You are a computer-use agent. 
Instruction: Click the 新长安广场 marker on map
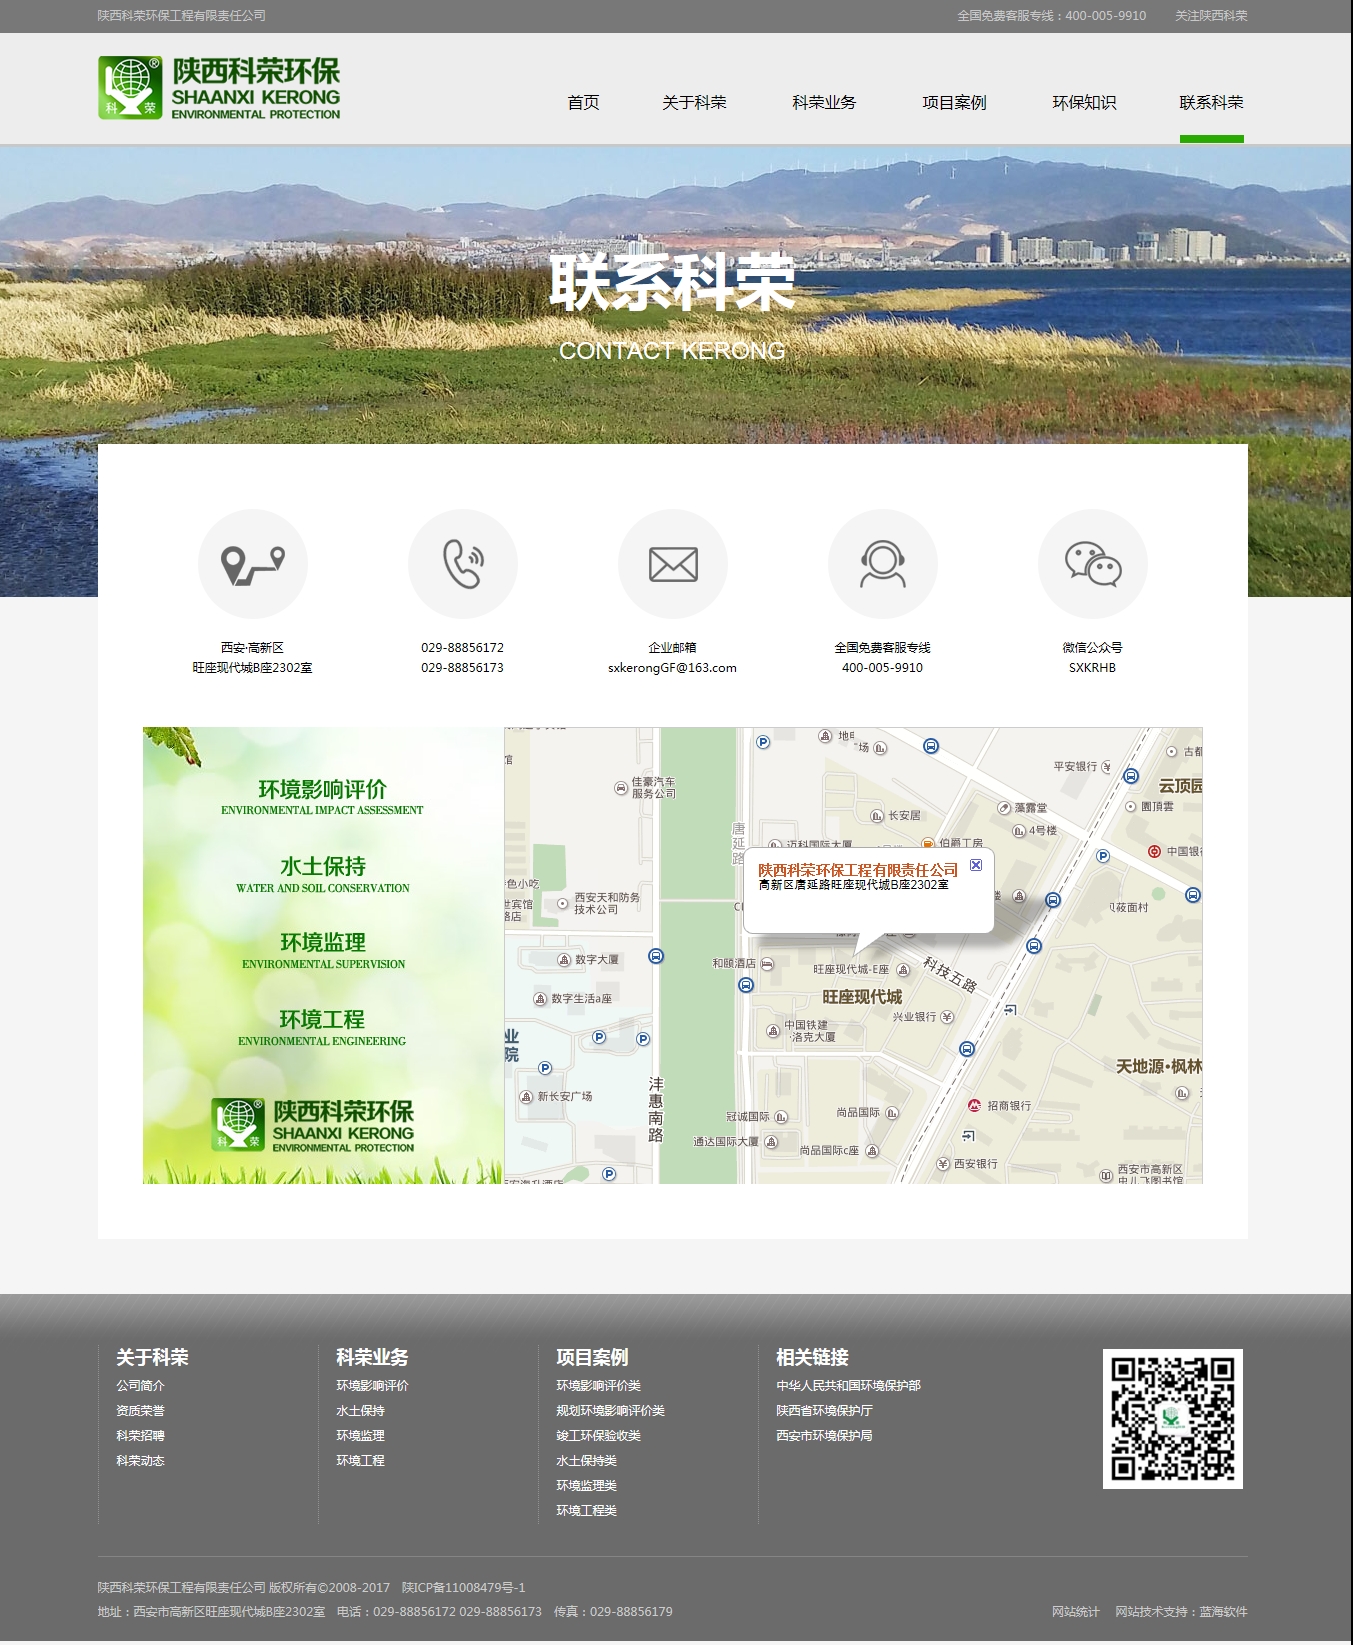click(x=526, y=1097)
